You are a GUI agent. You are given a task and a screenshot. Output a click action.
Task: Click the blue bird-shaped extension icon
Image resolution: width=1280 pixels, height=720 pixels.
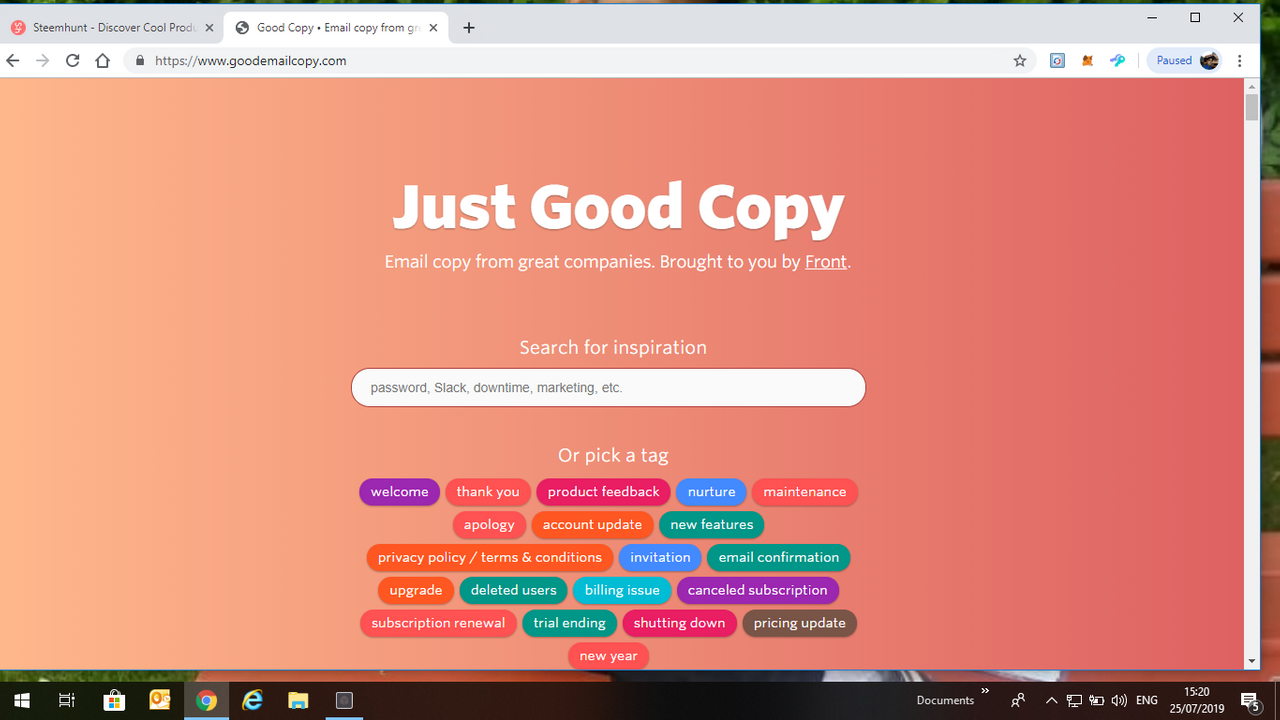(1118, 61)
